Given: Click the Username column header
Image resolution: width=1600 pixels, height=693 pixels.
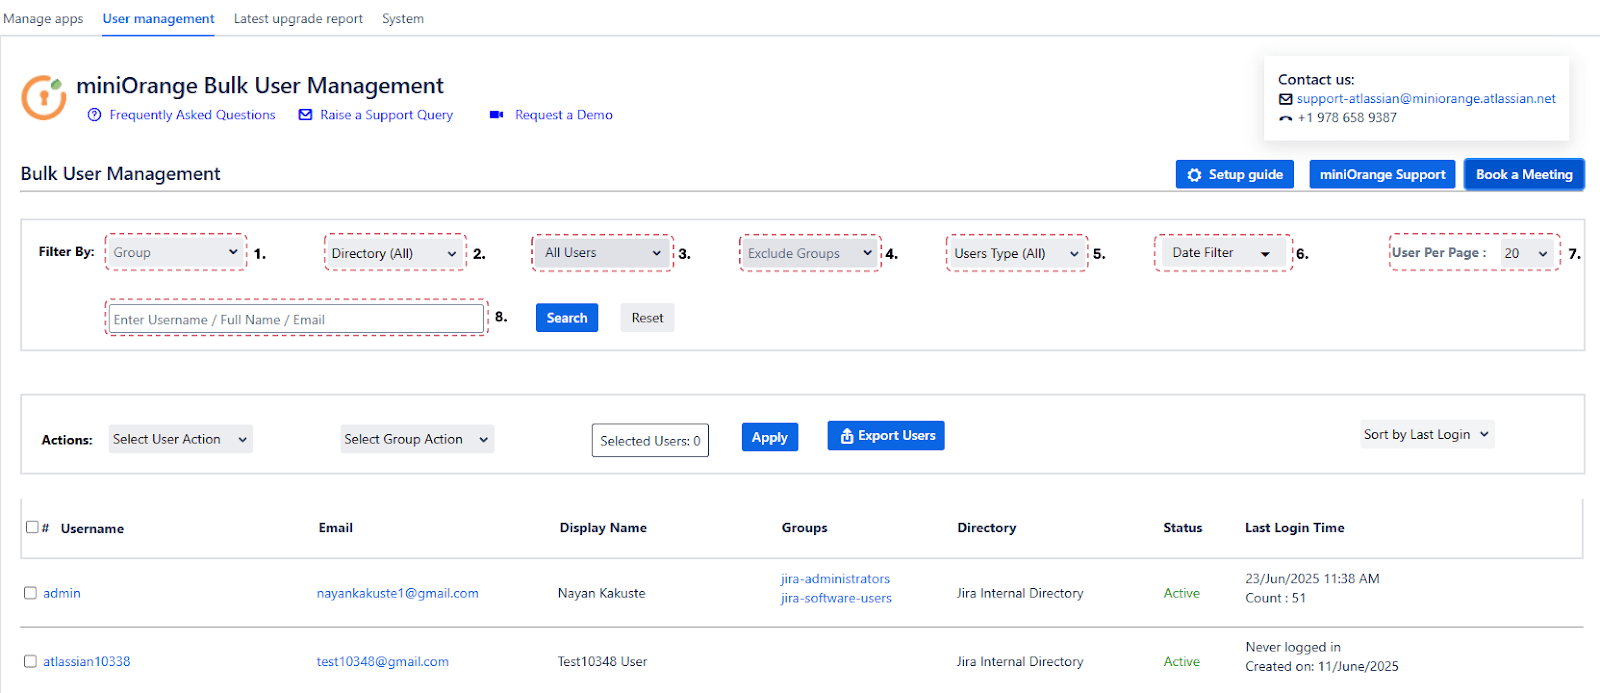Looking at the screenshot, I should tap(92, 528).
